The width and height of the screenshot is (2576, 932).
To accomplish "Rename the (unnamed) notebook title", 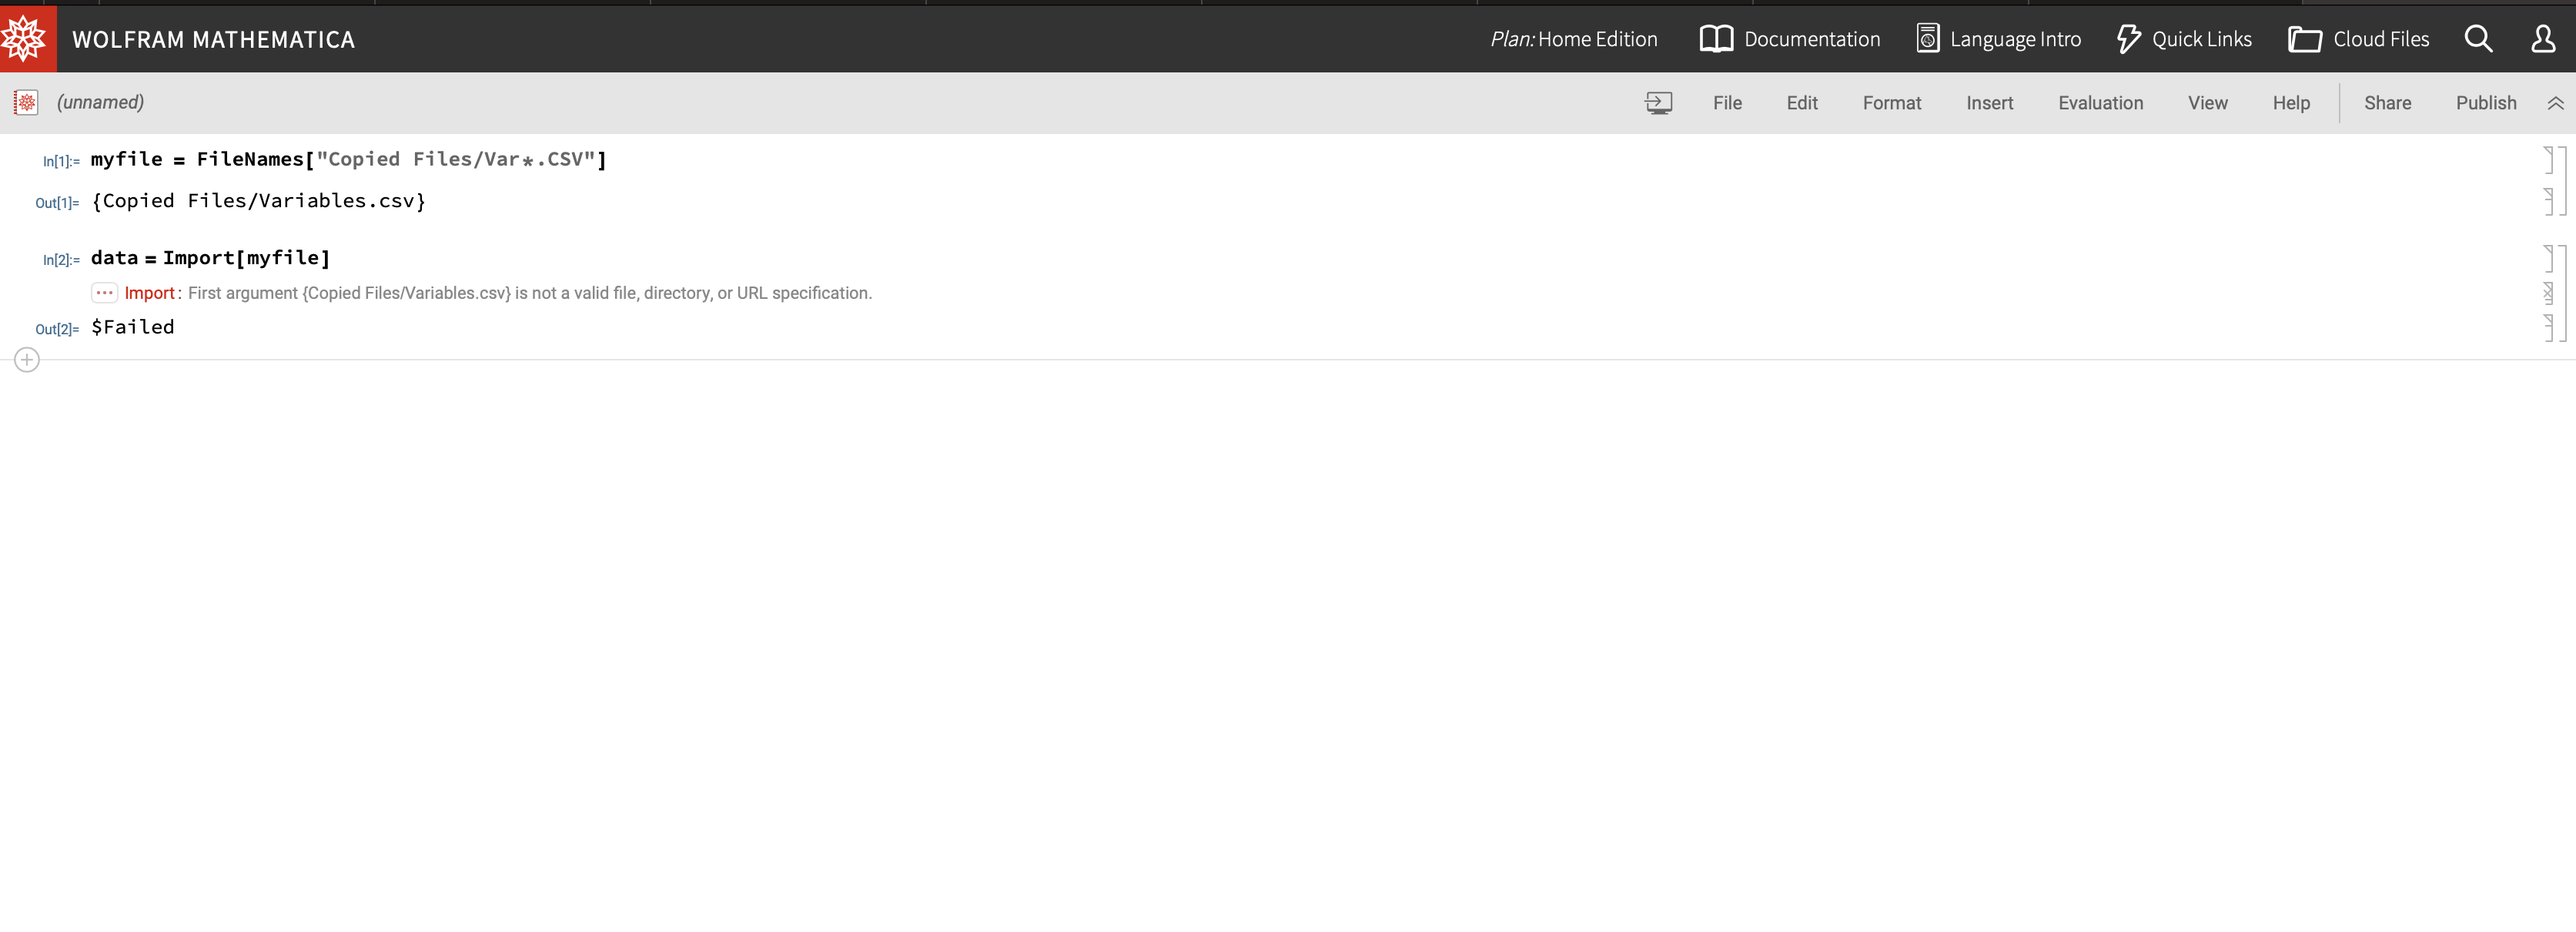I will pos(100,102).
